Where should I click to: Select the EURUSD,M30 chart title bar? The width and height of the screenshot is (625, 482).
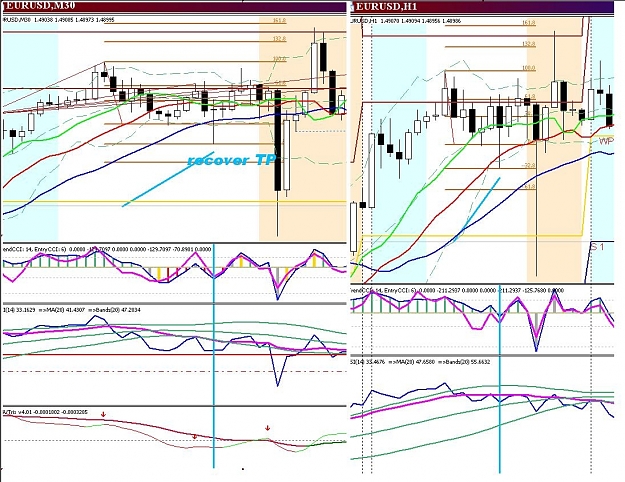tap(174, 6)
